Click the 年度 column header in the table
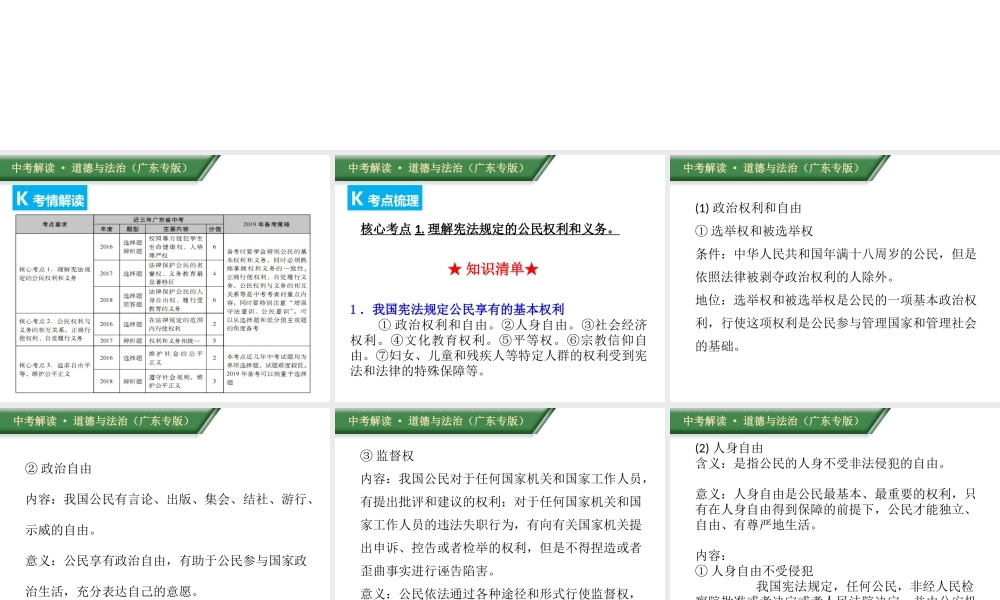1000x600 pixels. [106, 229]
